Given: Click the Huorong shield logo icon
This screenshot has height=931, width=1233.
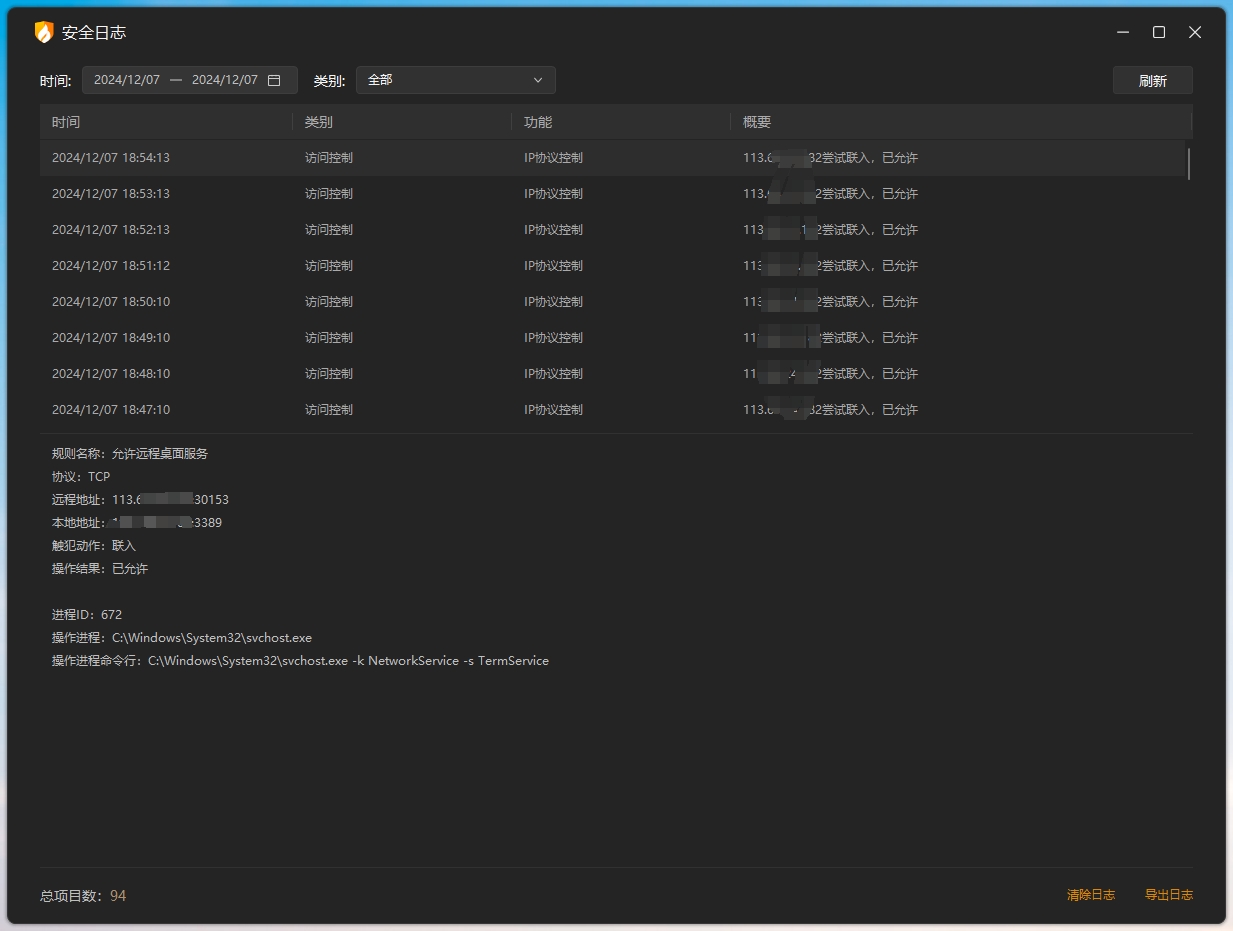Looking at the screenshot, I should (44, 32).
